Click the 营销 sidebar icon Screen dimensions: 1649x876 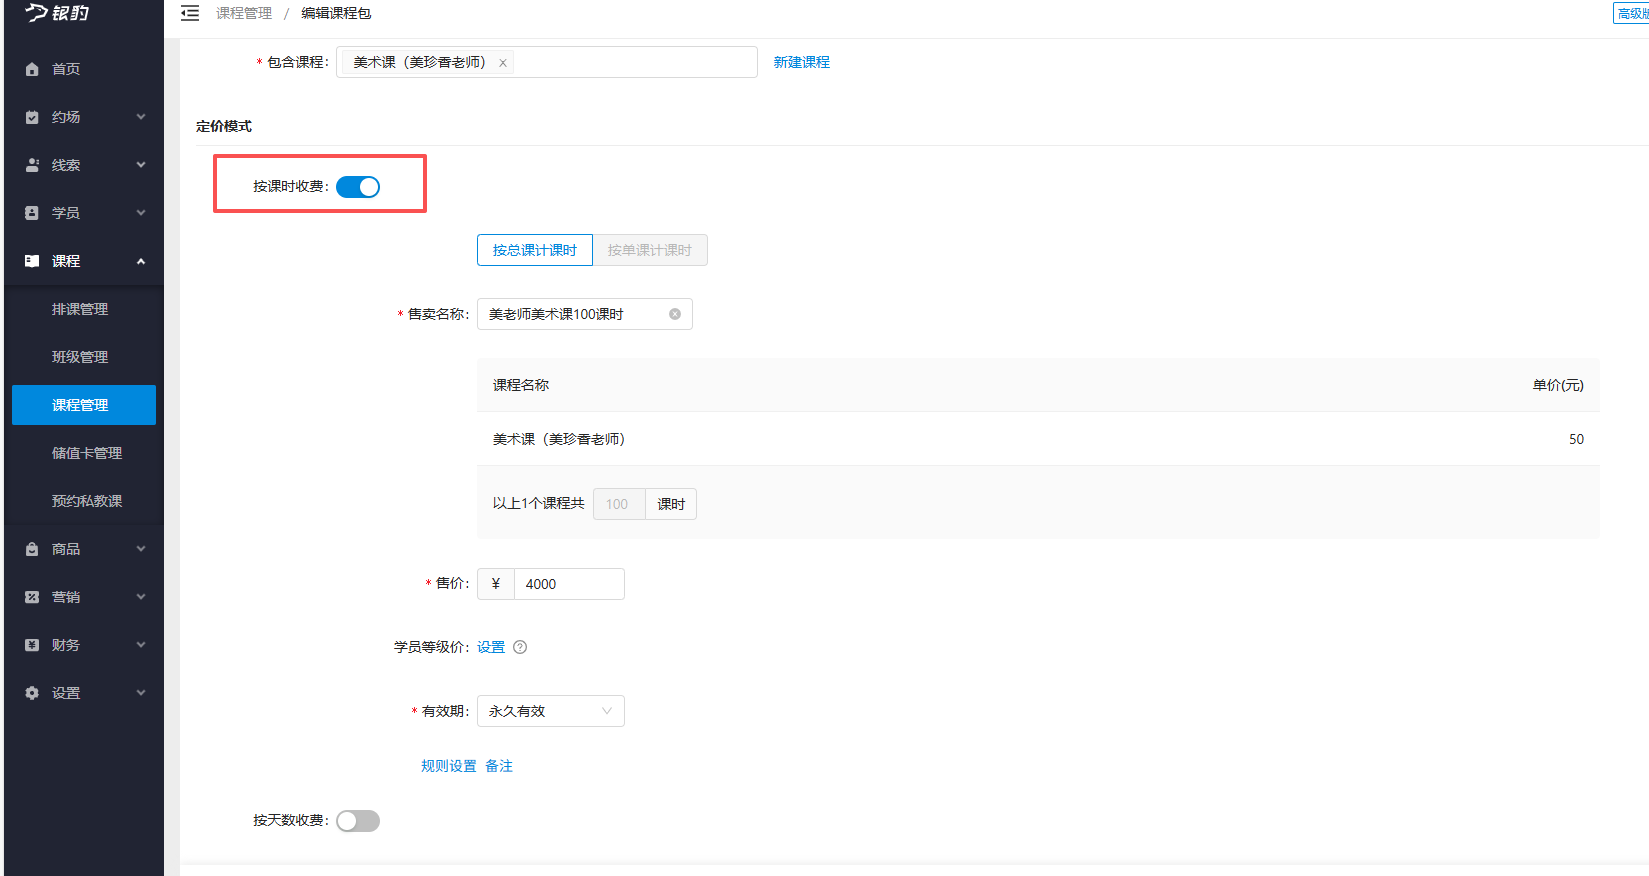tap(32, 597)
